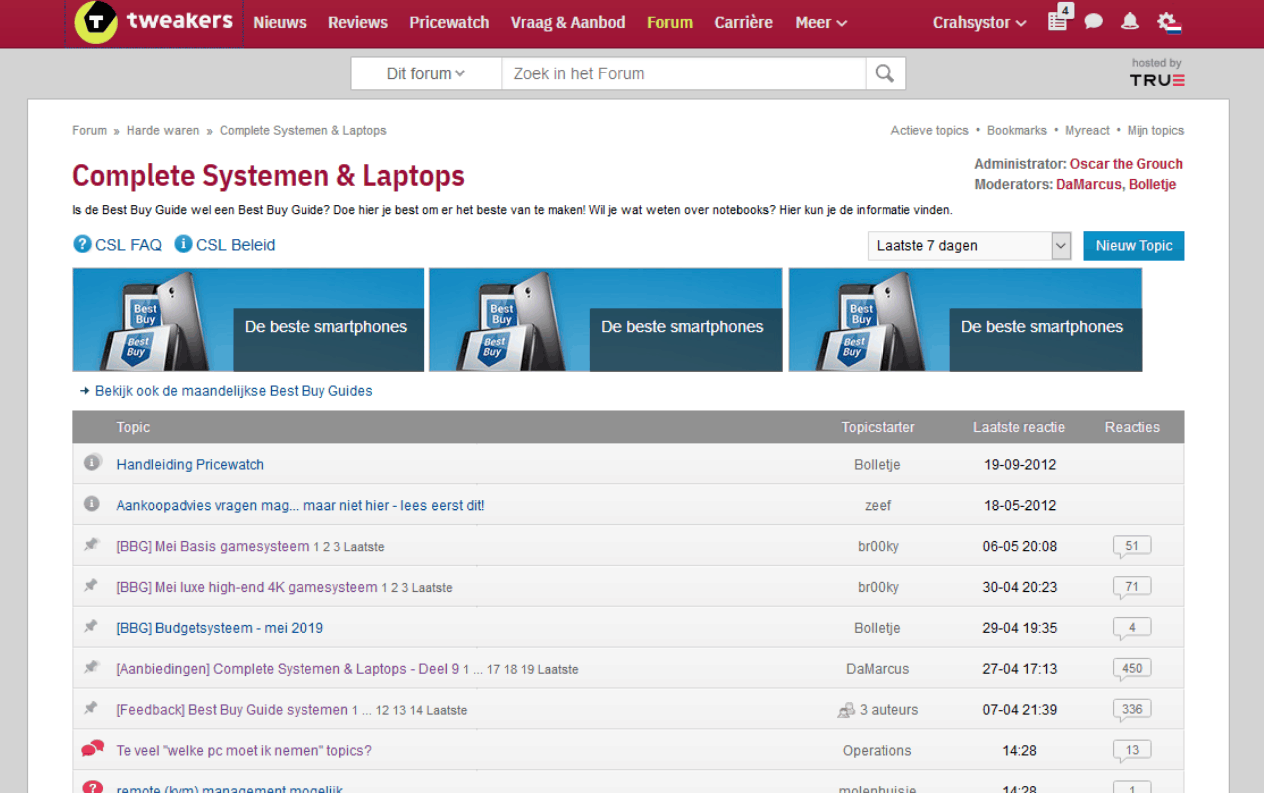Open the Crahsystor user menu
This screenshot has height=793, width=1264.
click(x=979, y=22)
